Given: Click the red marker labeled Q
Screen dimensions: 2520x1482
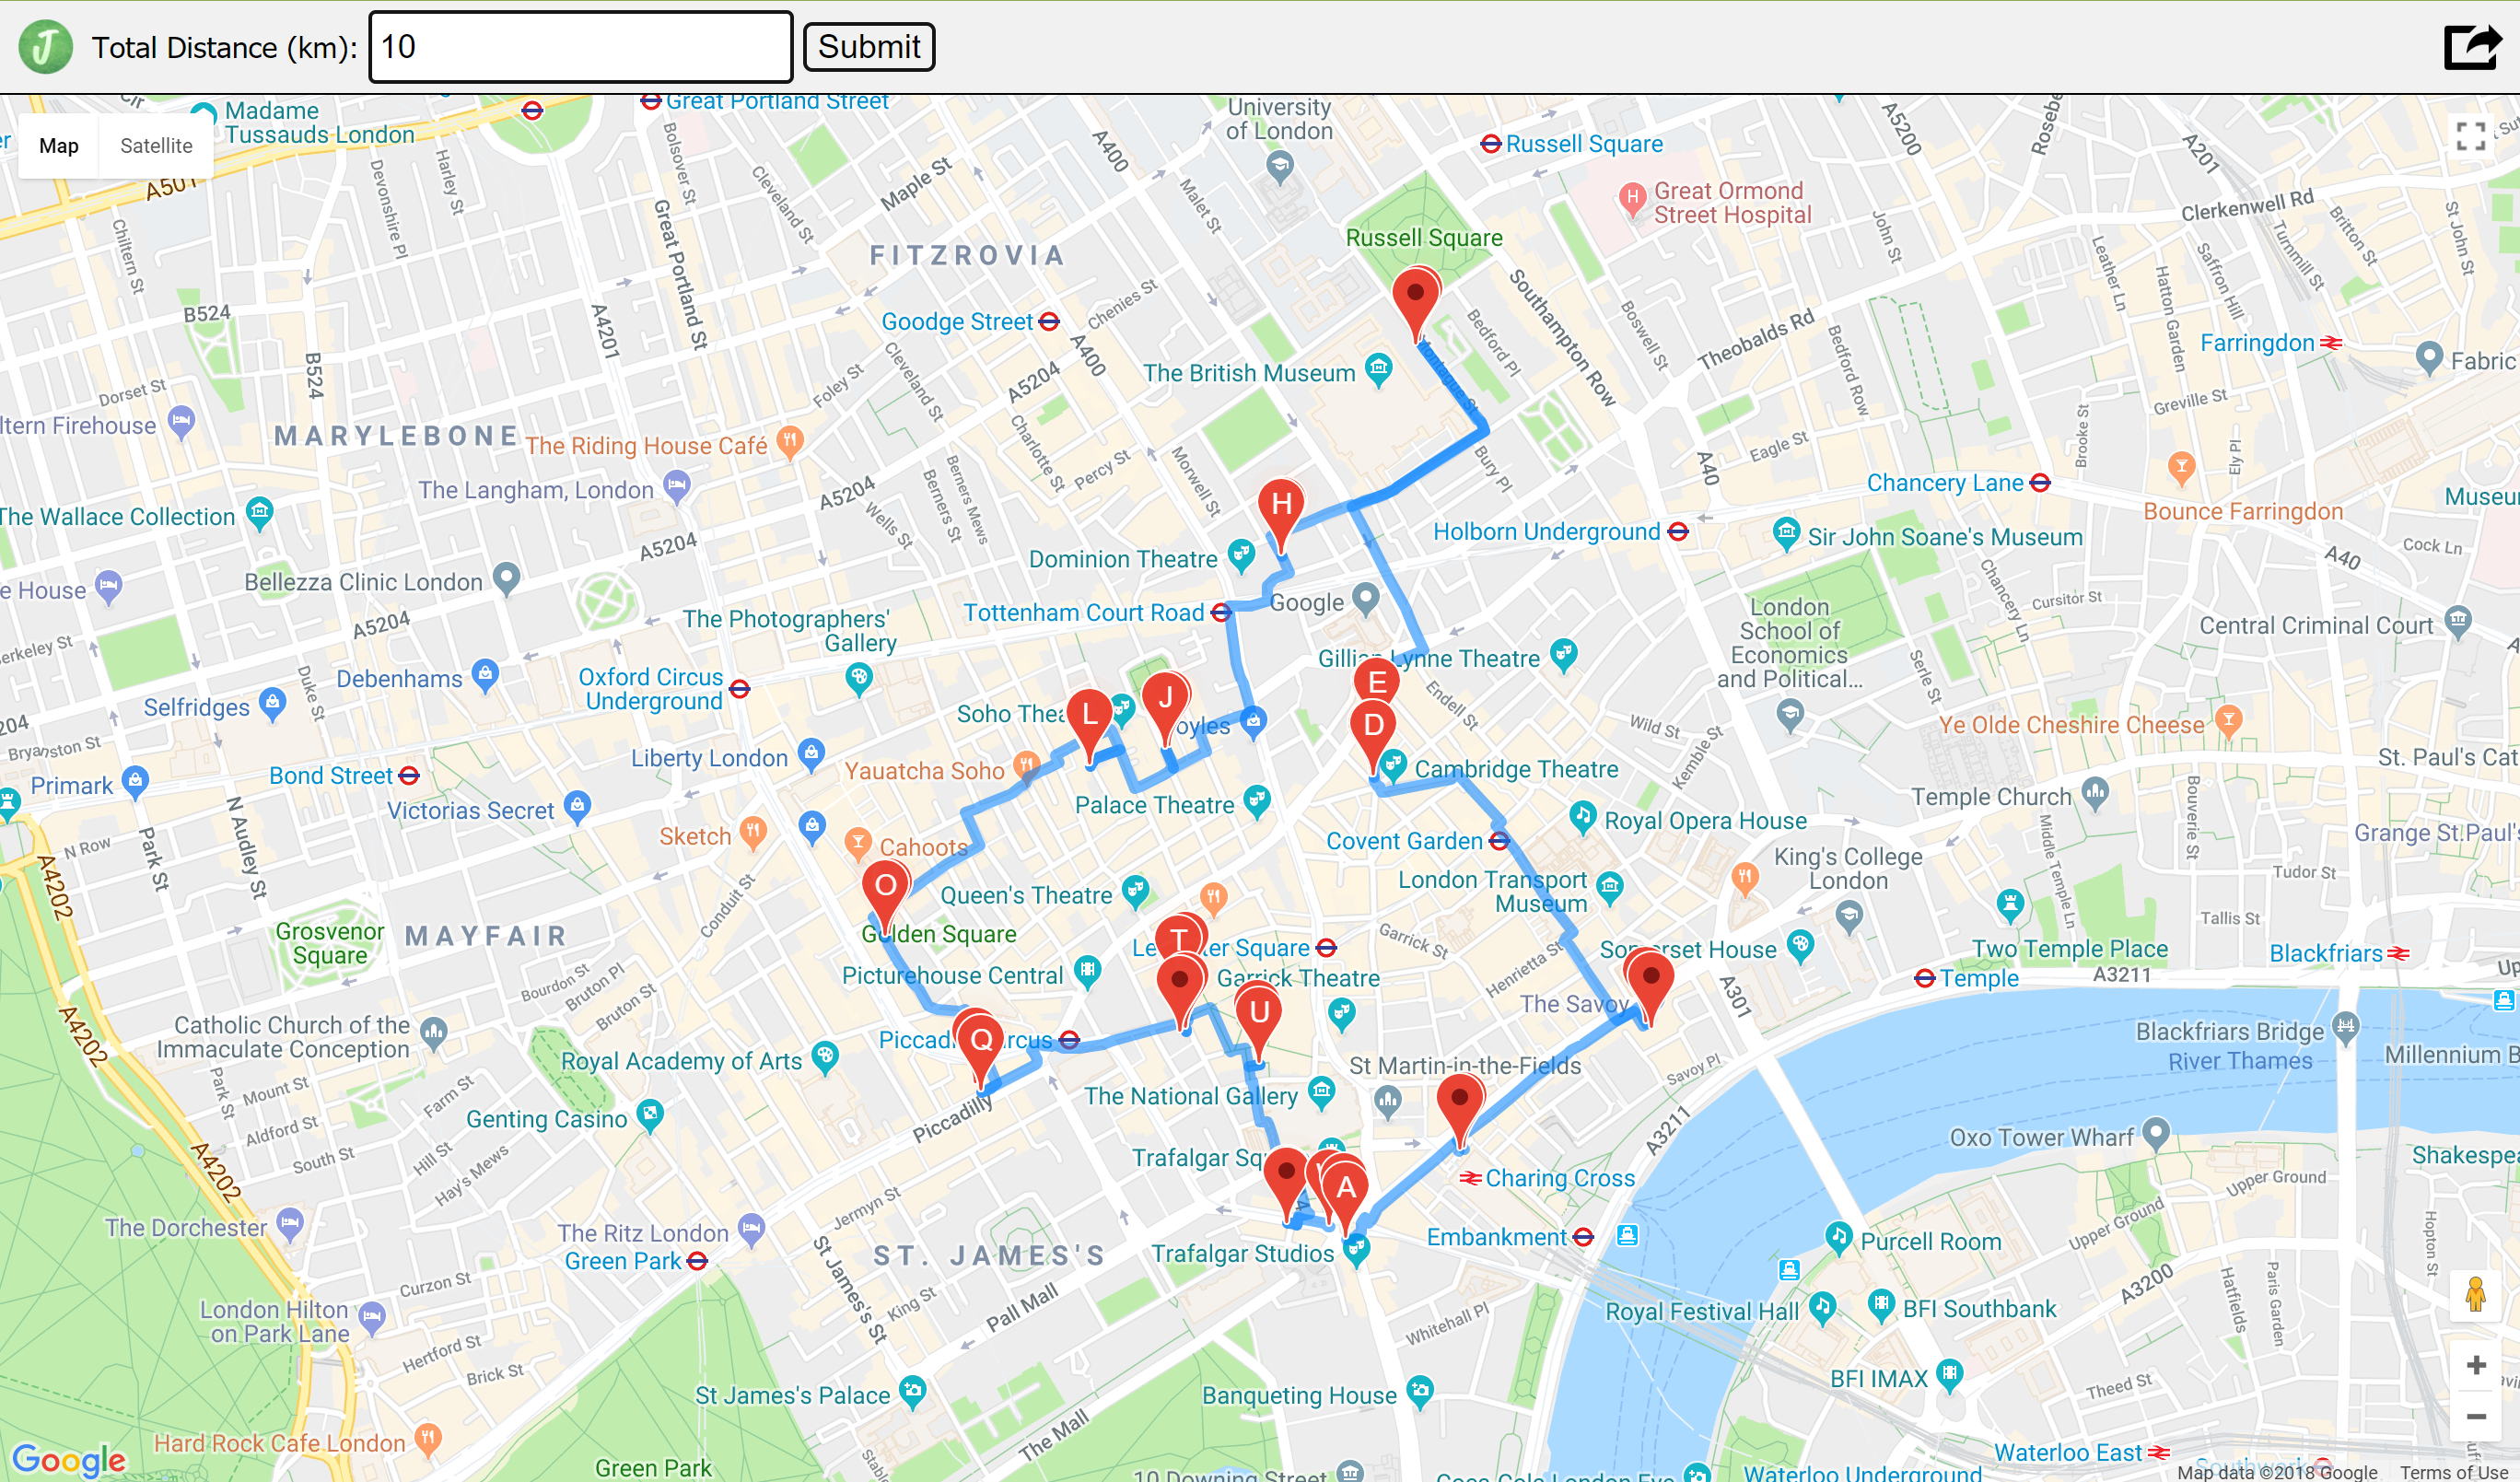Looking at the screenshot, I should click(981, 1041).
